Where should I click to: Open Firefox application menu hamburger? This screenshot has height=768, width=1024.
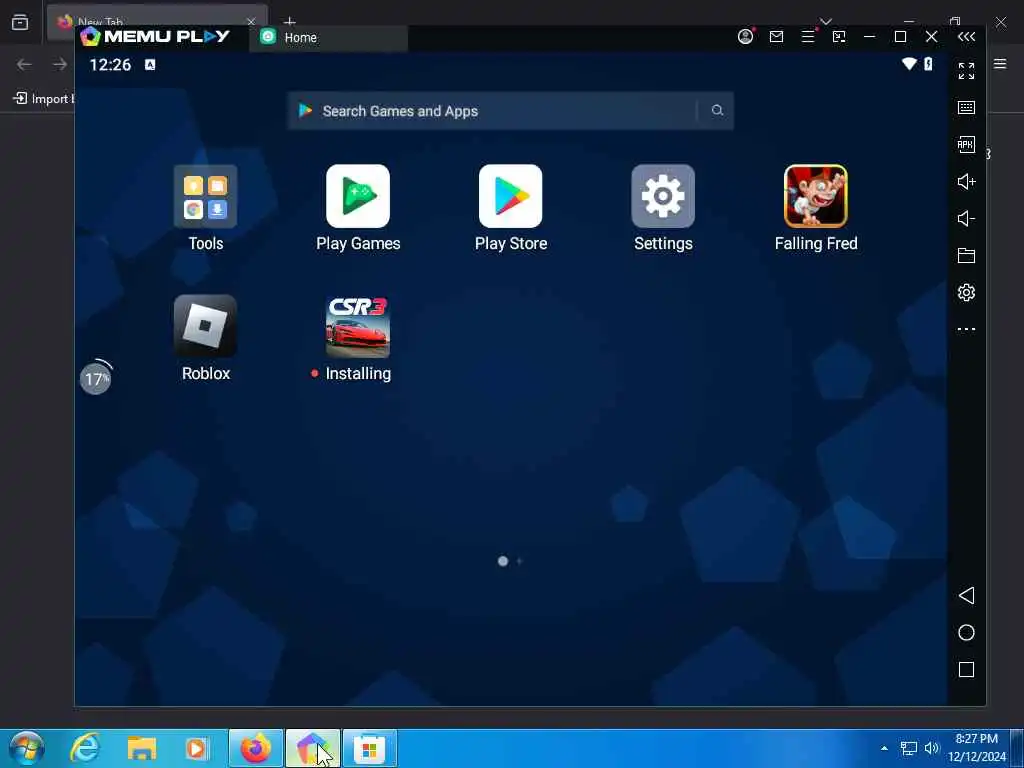tap(1000, 63)
